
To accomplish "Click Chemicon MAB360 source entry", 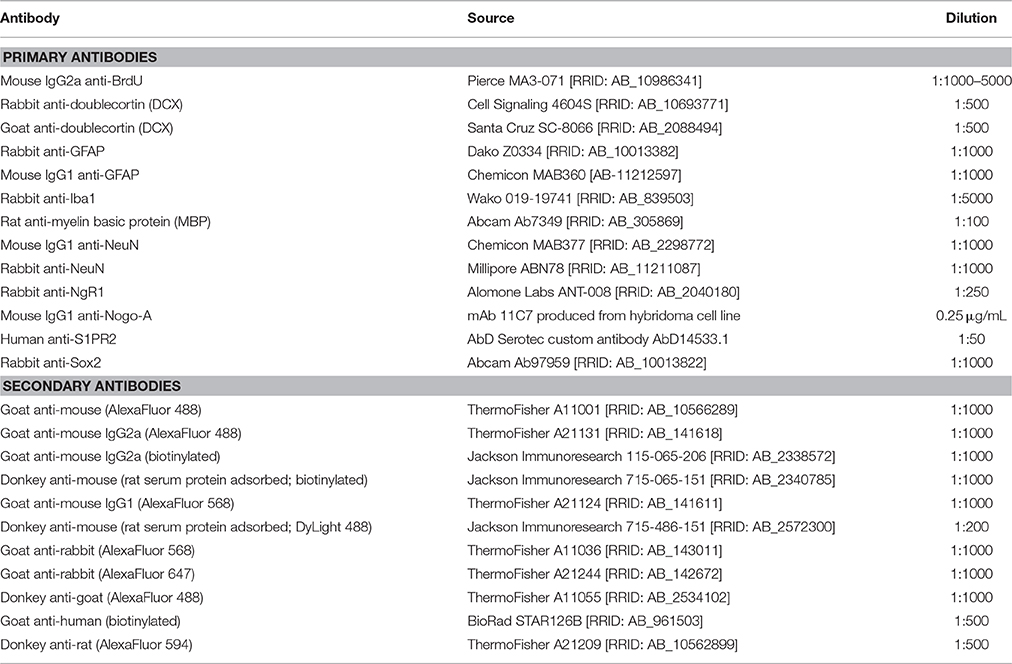I will pos(574,175).
